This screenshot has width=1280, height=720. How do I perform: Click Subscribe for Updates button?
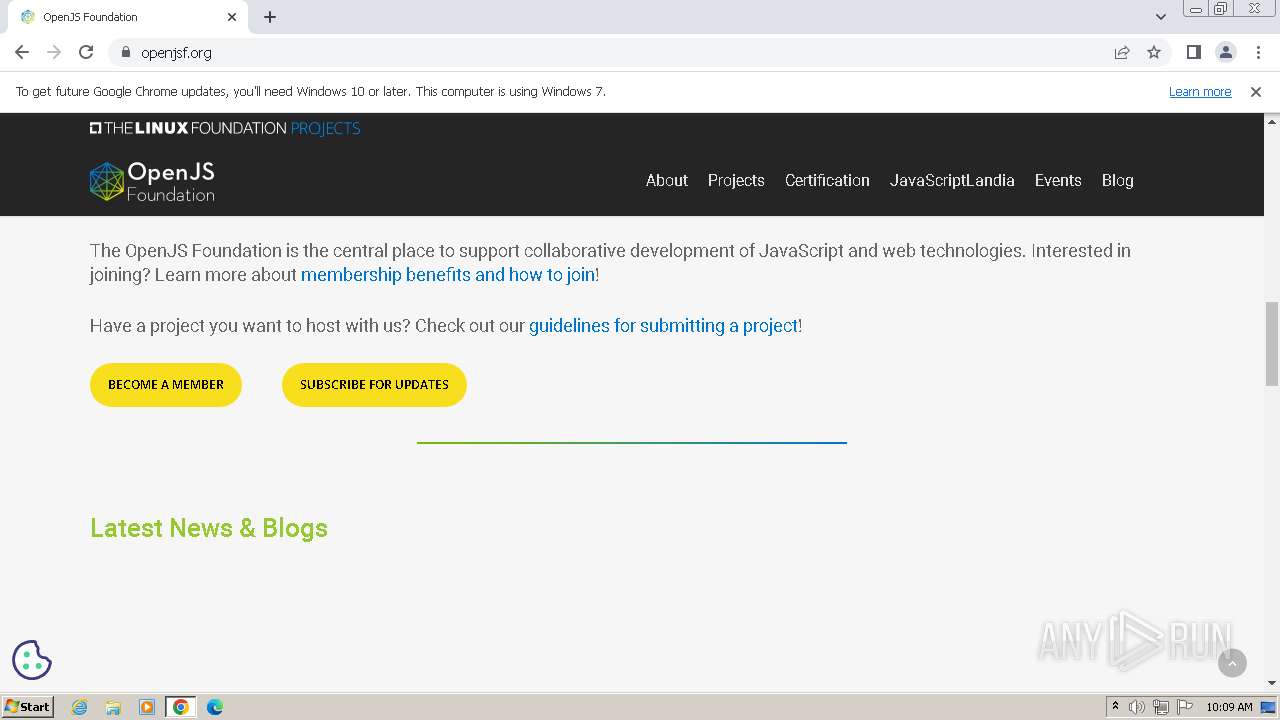[x=374, y=385]
